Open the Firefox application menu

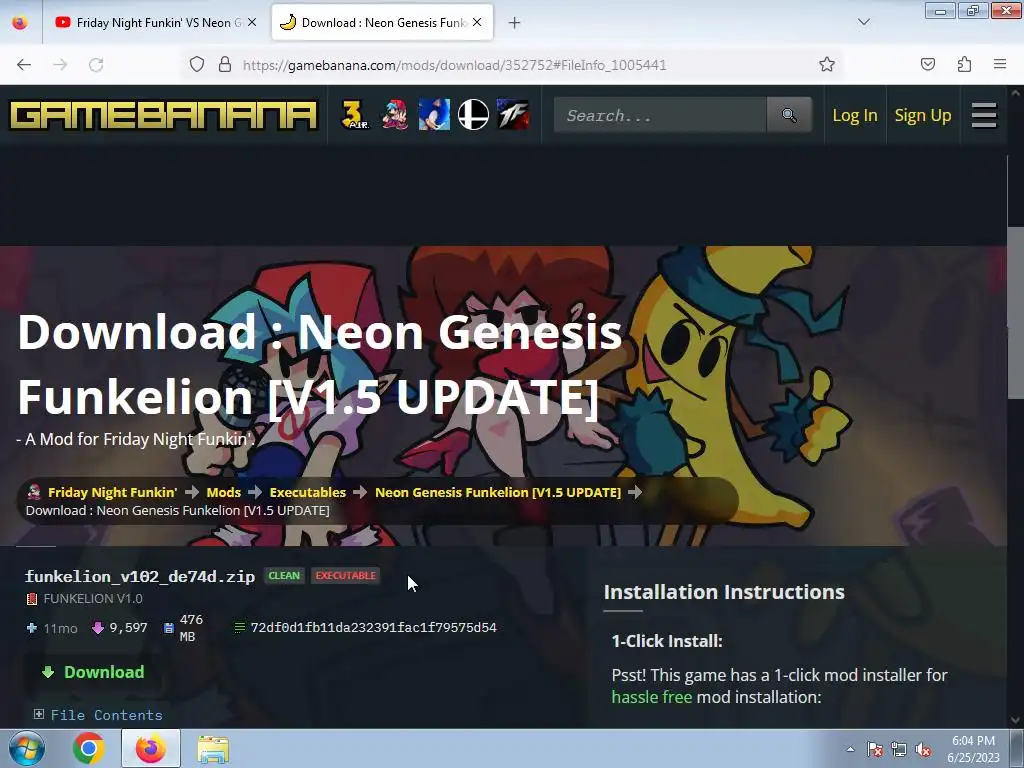(1000, 64)
